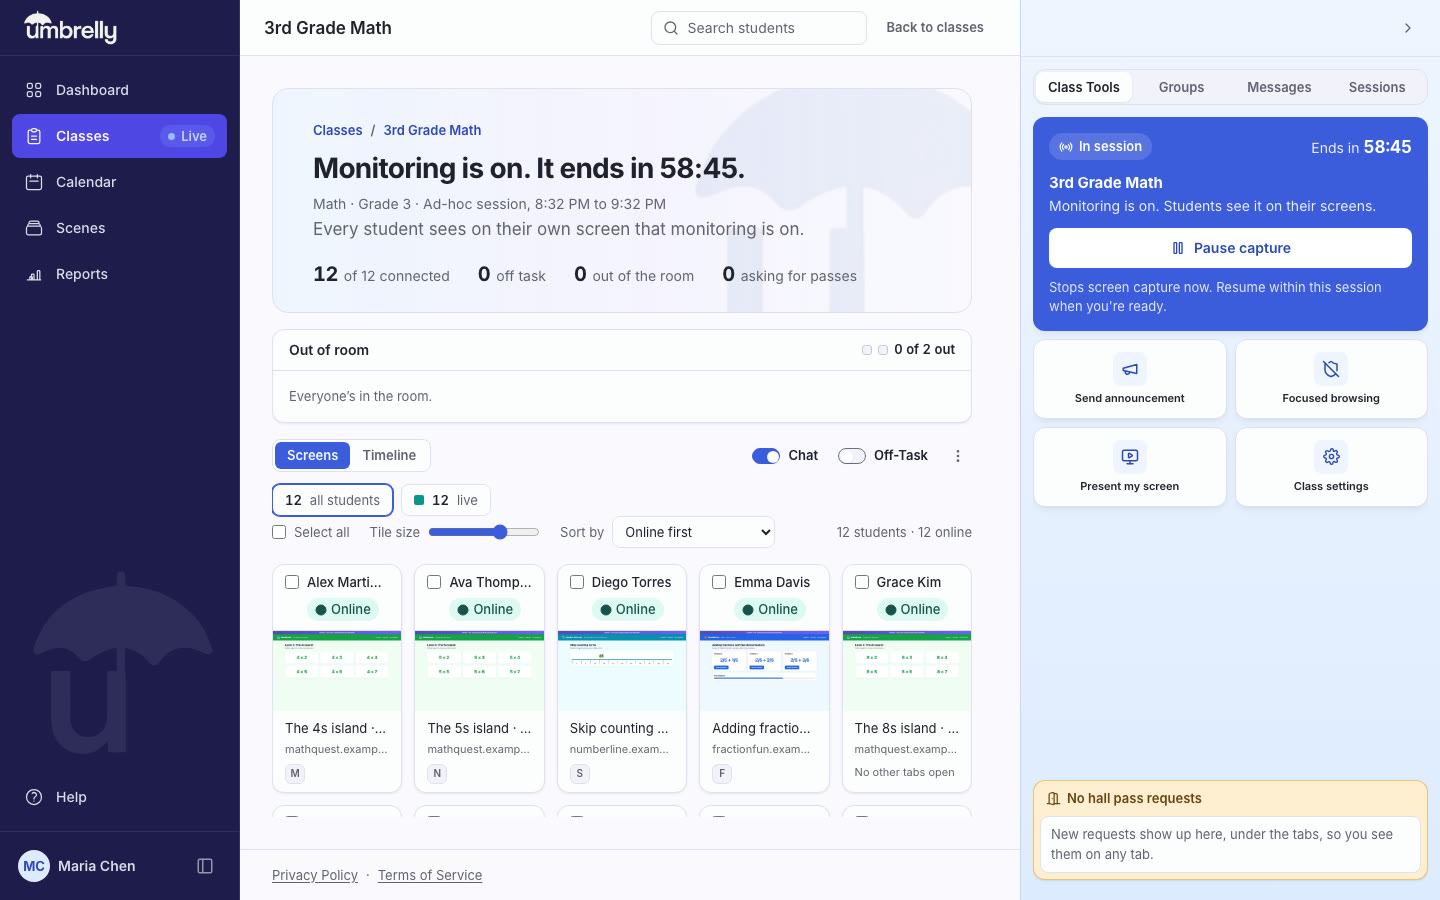Open the Privacy Policy link
The height and width of the screenshot is (900, 1440).
pyautogui.click(x=315, y=875)
